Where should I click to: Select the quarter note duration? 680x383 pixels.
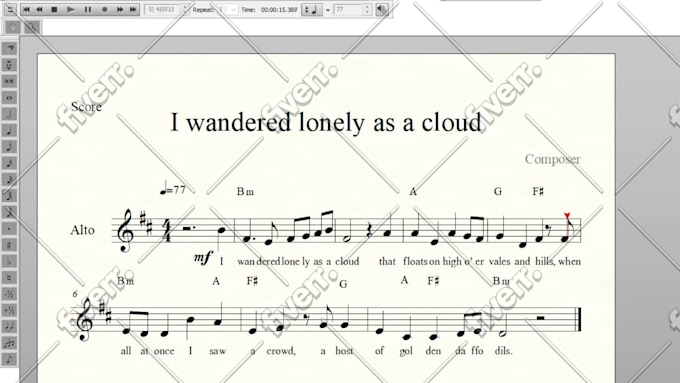tap(10, 131)
